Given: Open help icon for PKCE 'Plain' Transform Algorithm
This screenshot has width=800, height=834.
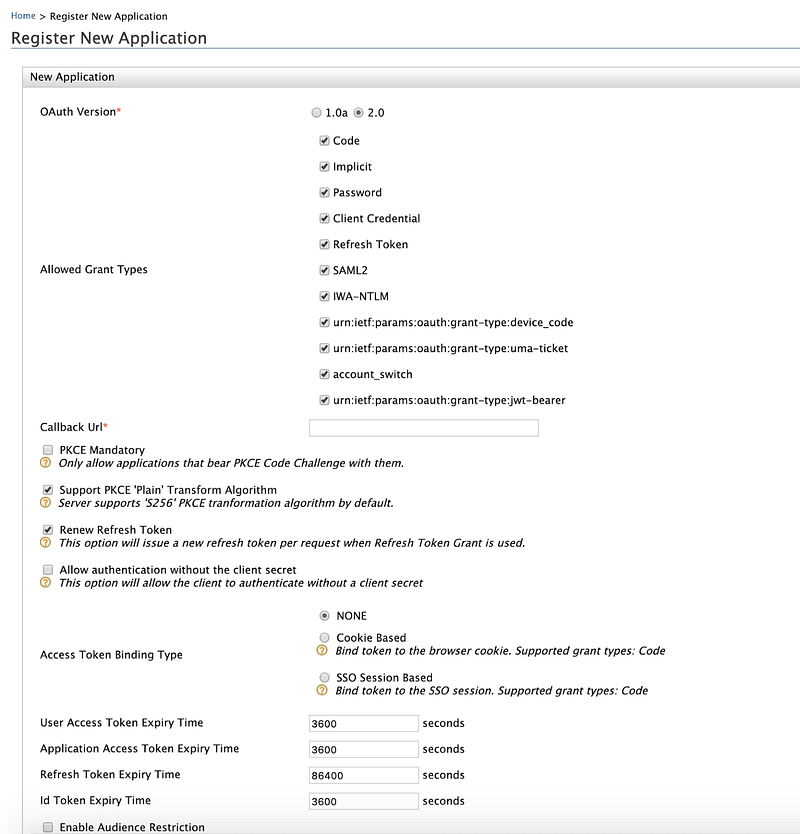Looking at the screenshot, I should [46, 503].
